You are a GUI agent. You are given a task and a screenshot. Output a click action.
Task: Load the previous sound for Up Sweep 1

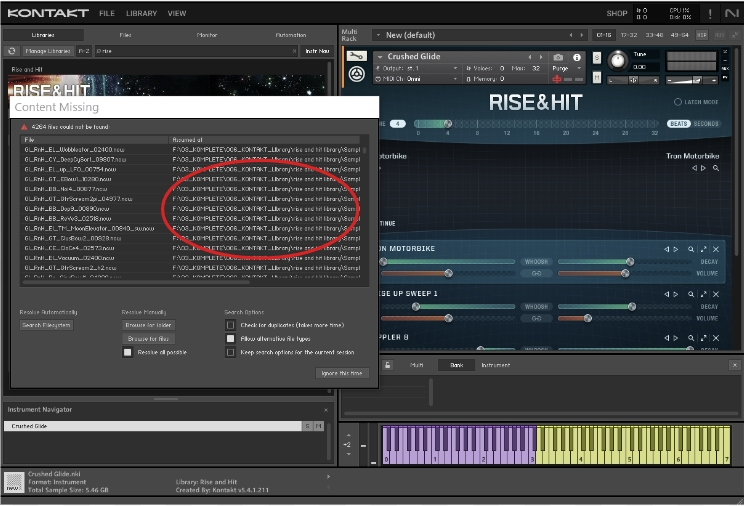click(667, 294)
